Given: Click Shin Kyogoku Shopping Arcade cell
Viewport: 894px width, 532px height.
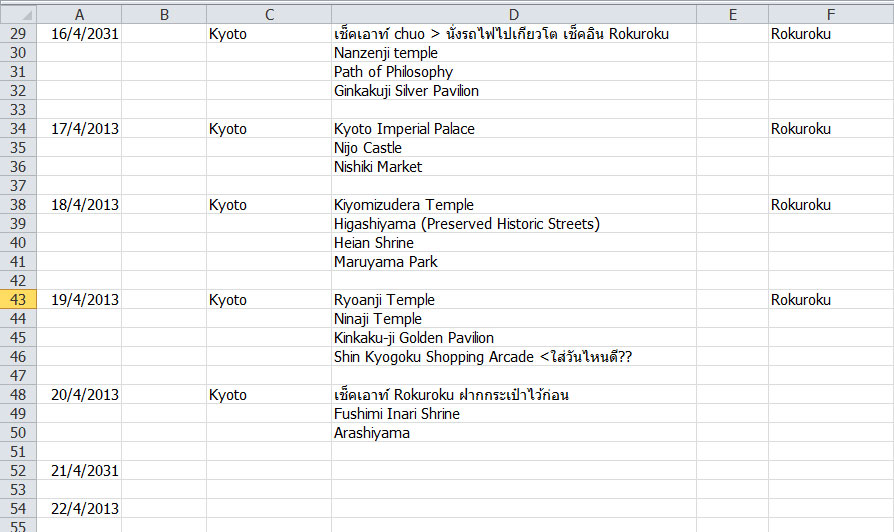Looking at the screenshot, I should pos(514,356).
